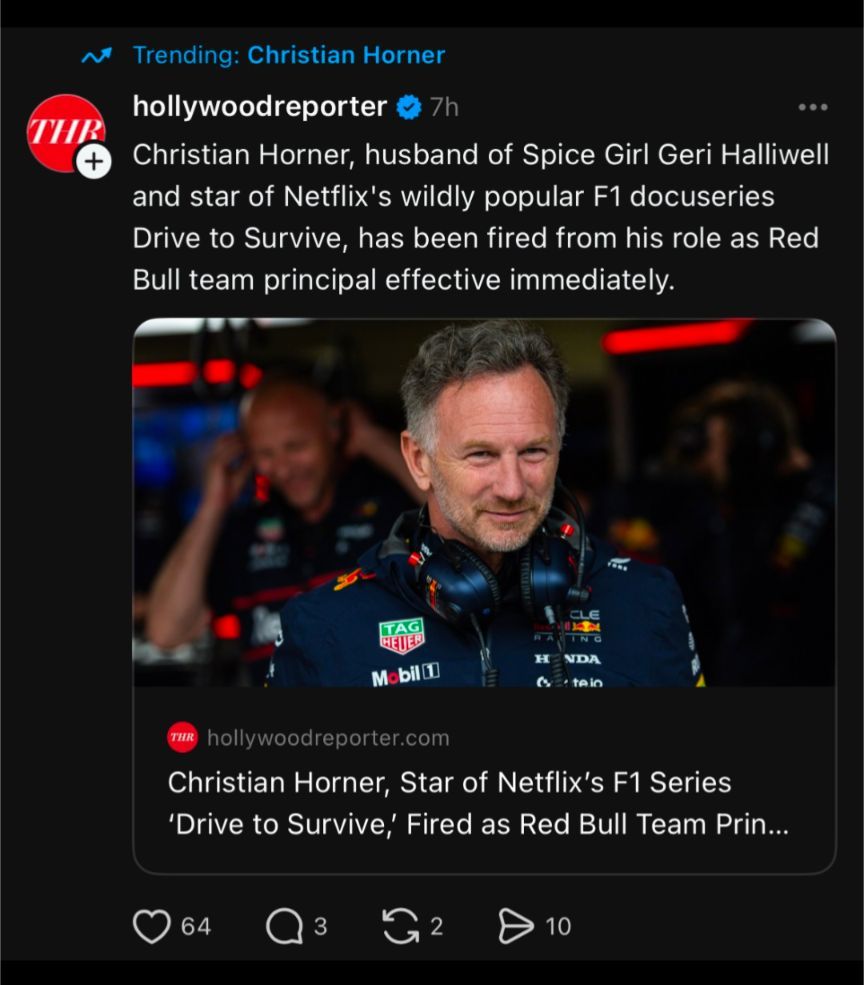View the 3 replies count
This screenshot has width=864, height=985.
pyautogui.click(x=320, y=927)
